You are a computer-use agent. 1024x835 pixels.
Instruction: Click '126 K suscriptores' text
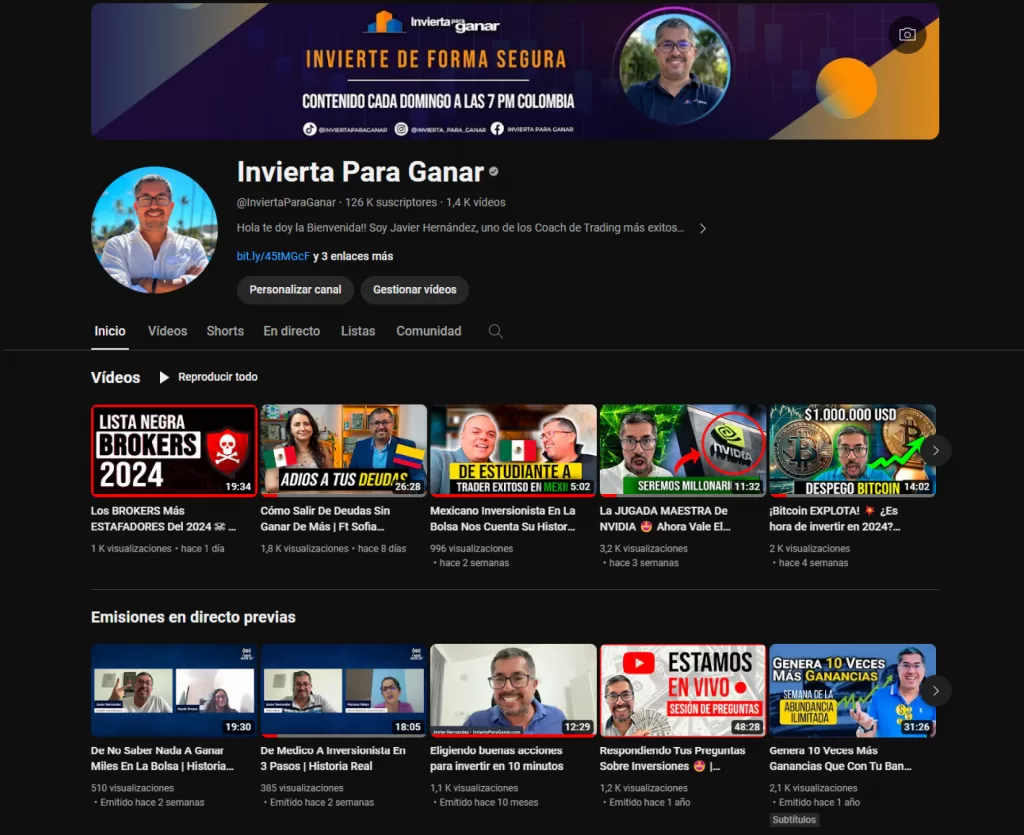pyautogui.click(x=391, y=202)
